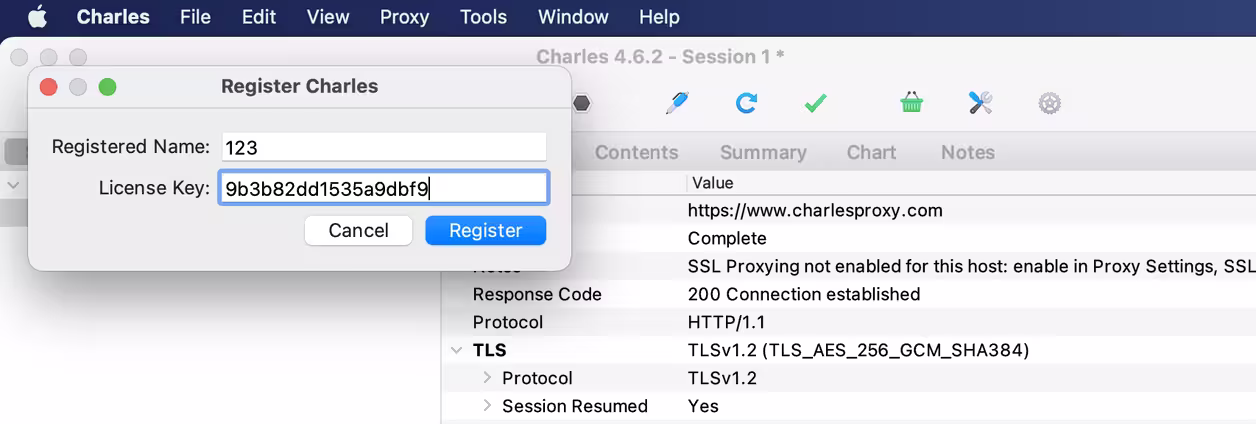Switch to the Chart tab
This screenshot has width=1256, height=424.
871,152
